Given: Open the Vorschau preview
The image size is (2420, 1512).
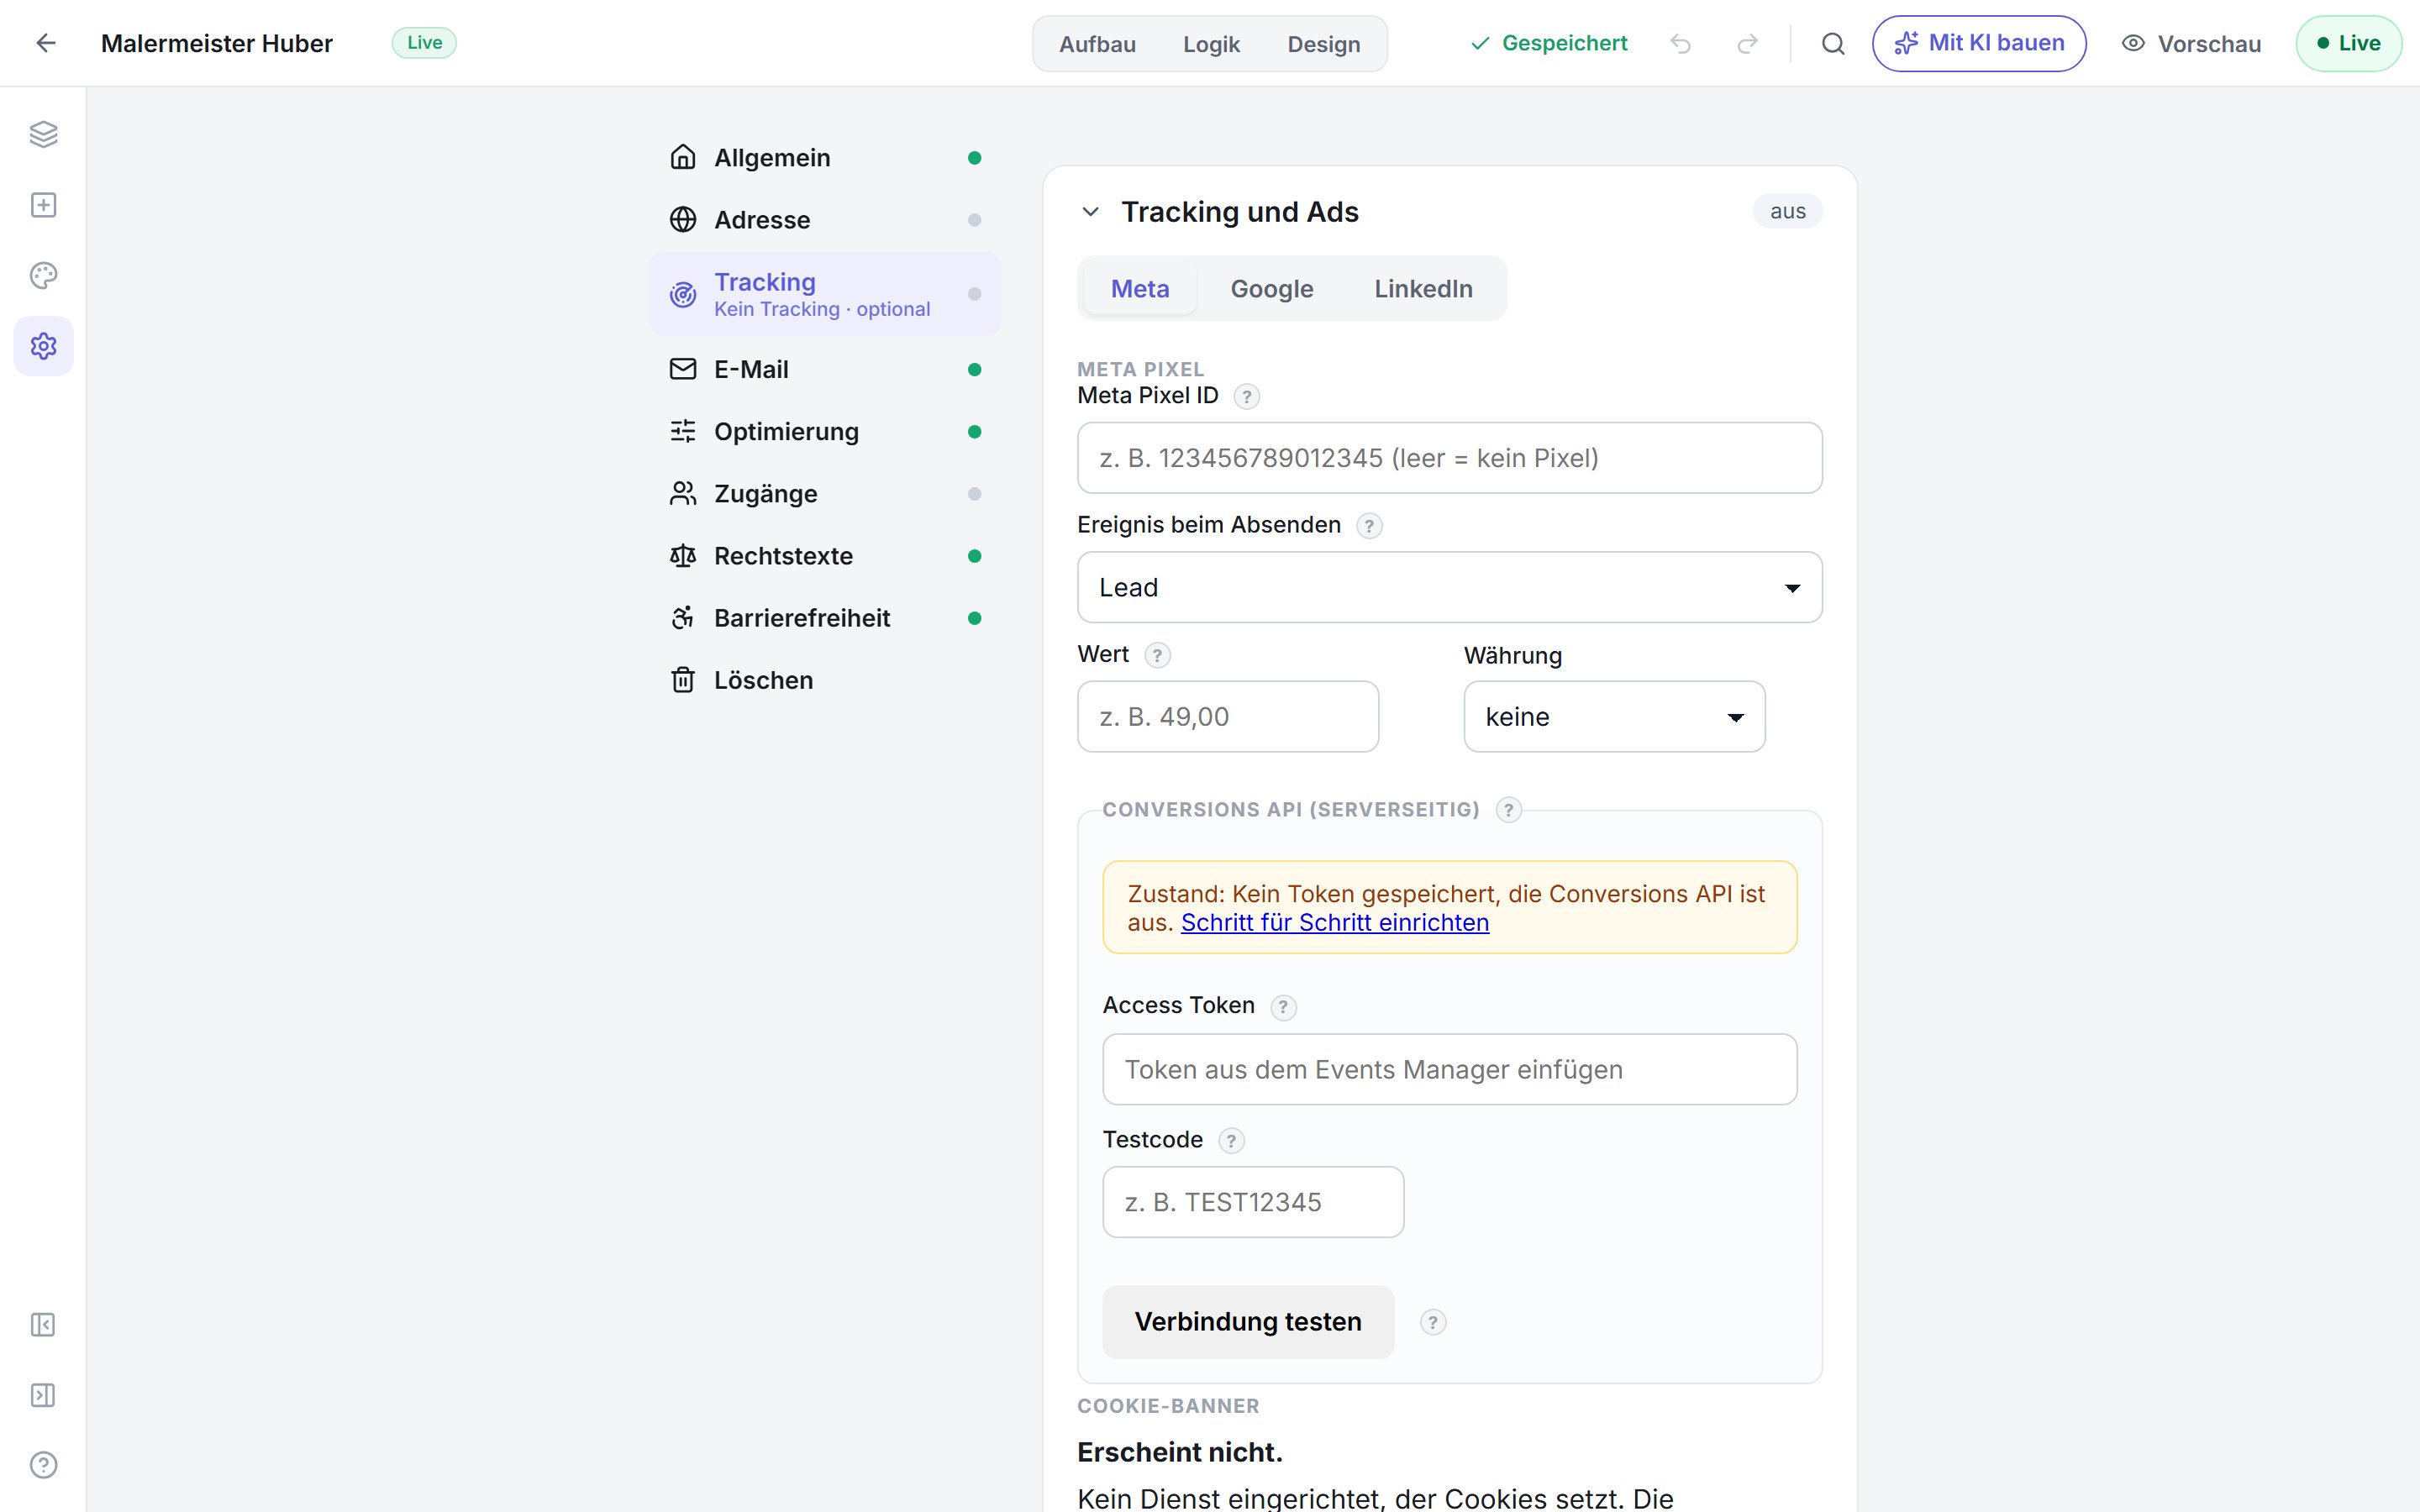Looking at the screenshot, I should coord(2191,44).
